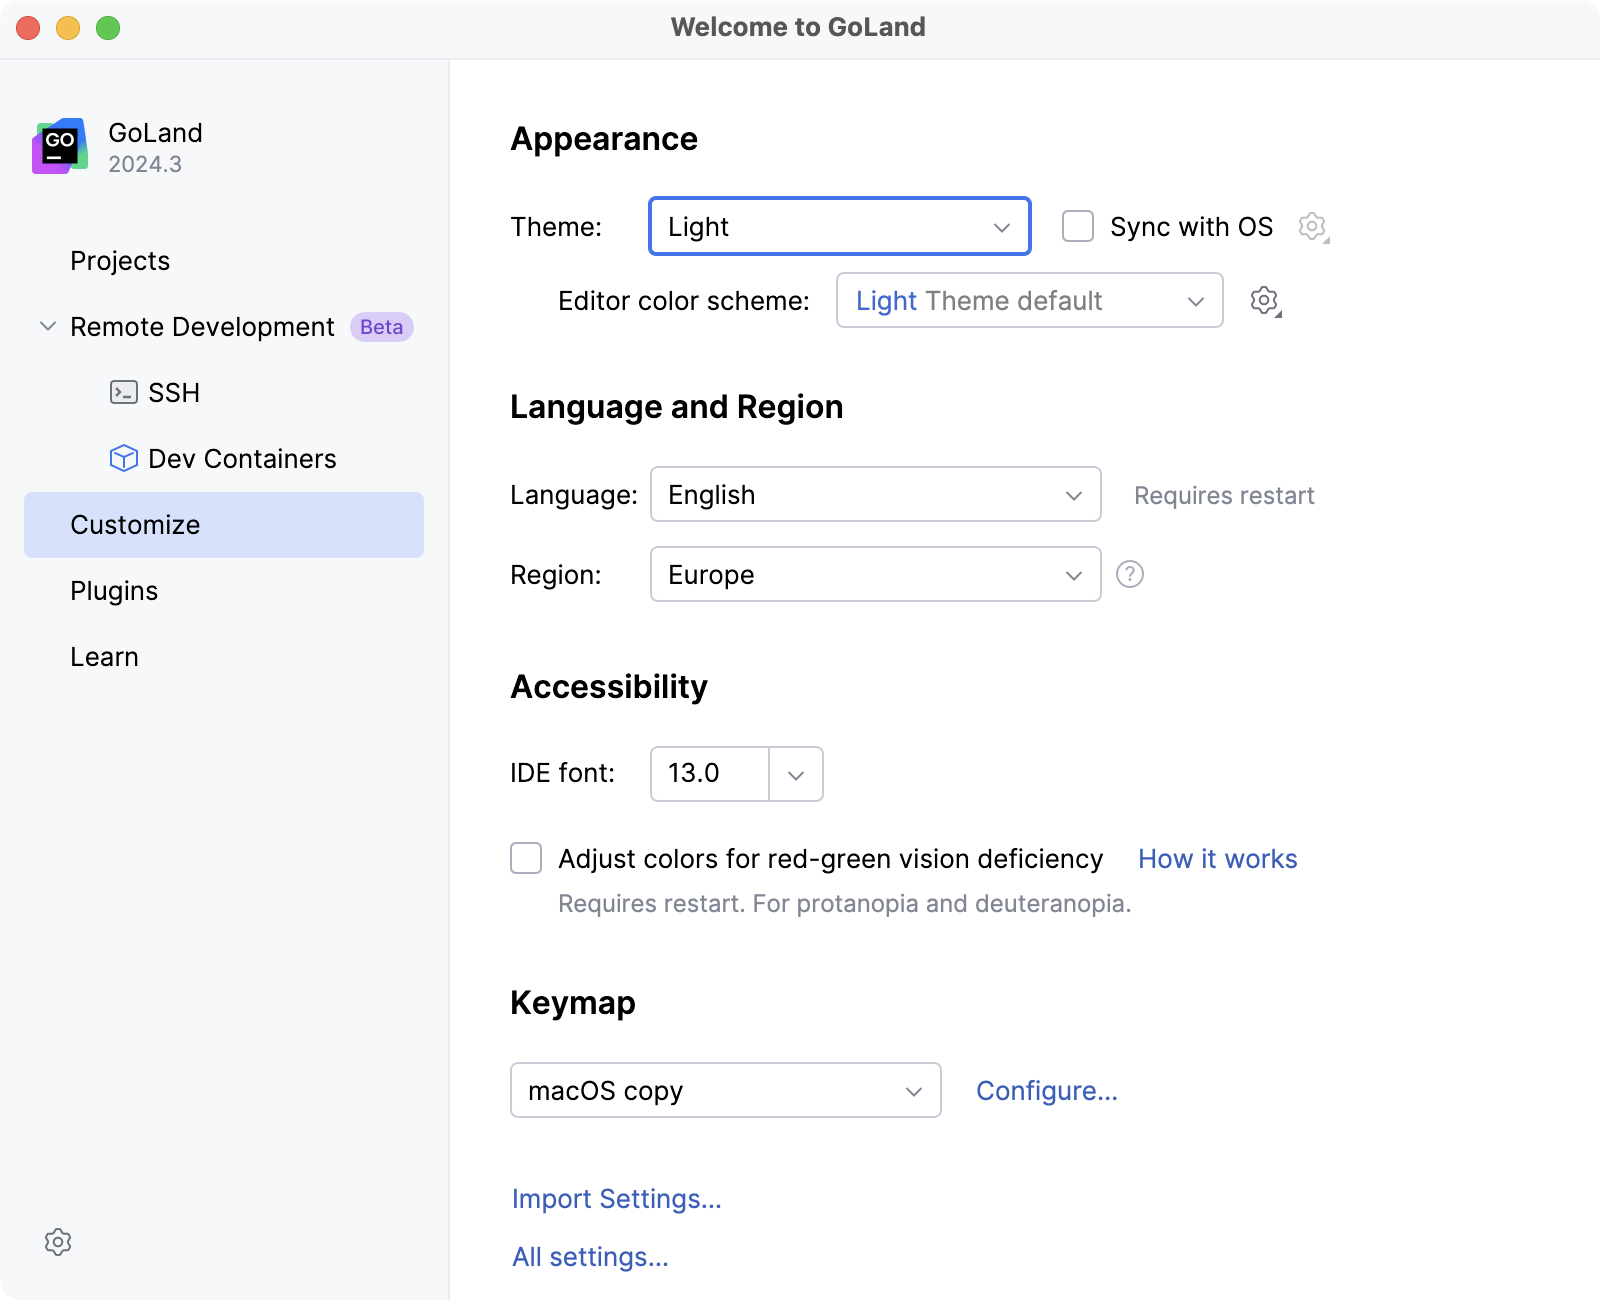Click the GoLand application logo
This screenshot has height=1300, width=1600.
[59, 146]
